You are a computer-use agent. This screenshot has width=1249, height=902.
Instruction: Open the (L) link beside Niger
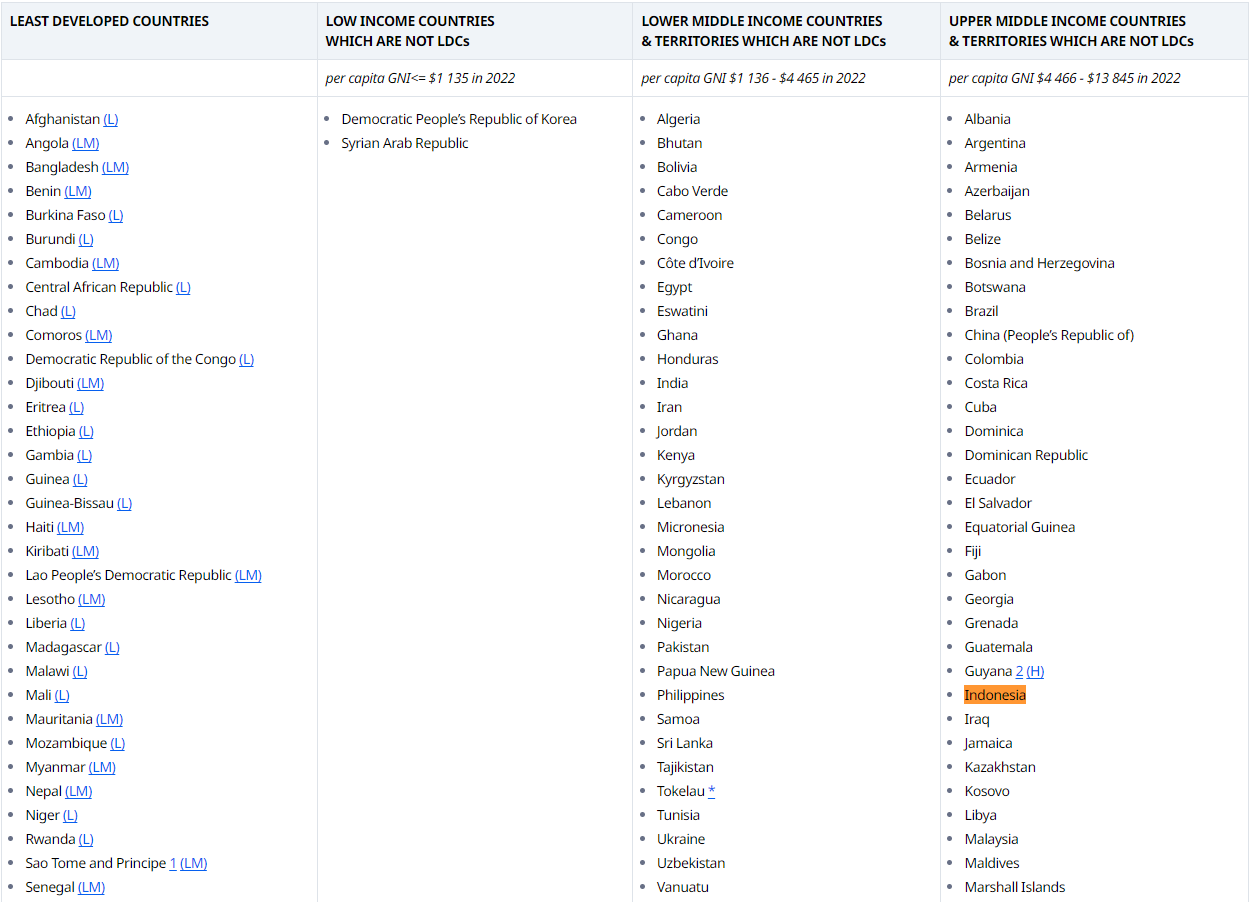70,815
